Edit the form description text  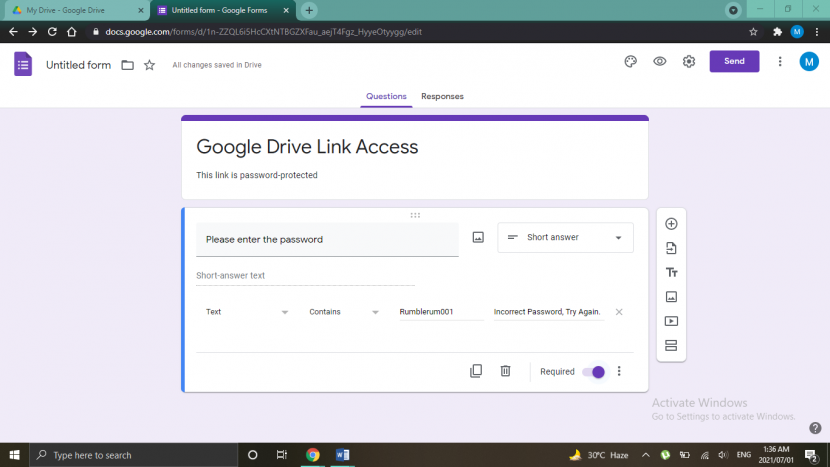257,175
